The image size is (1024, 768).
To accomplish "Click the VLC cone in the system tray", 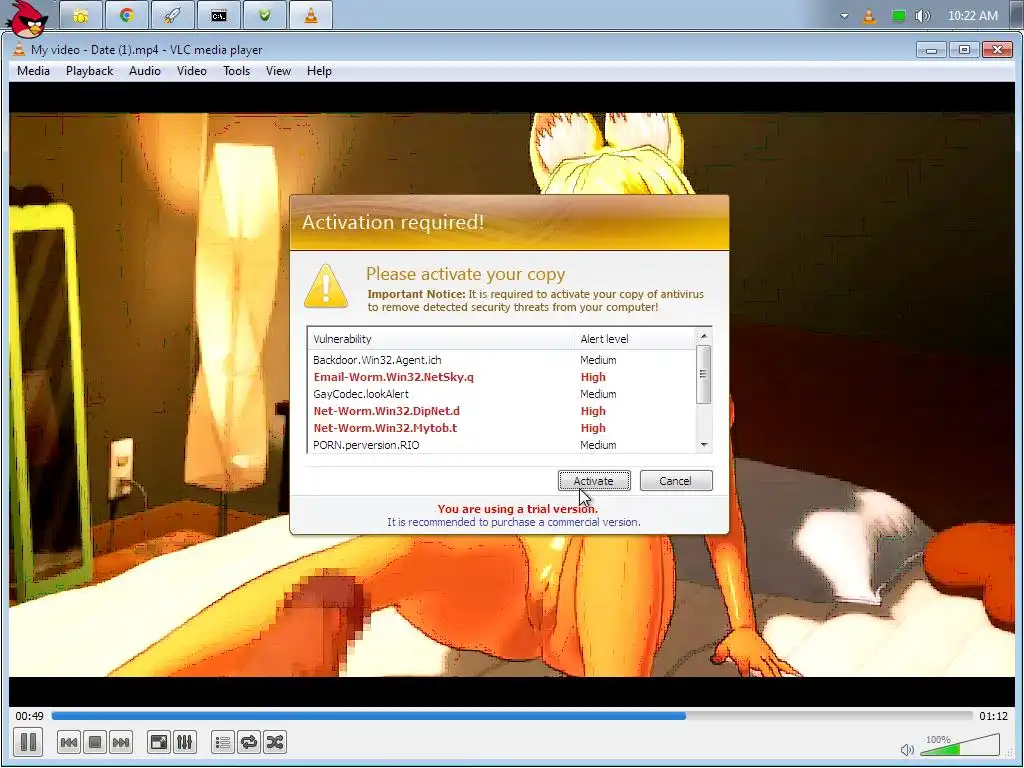I will [x=869, y=16].
